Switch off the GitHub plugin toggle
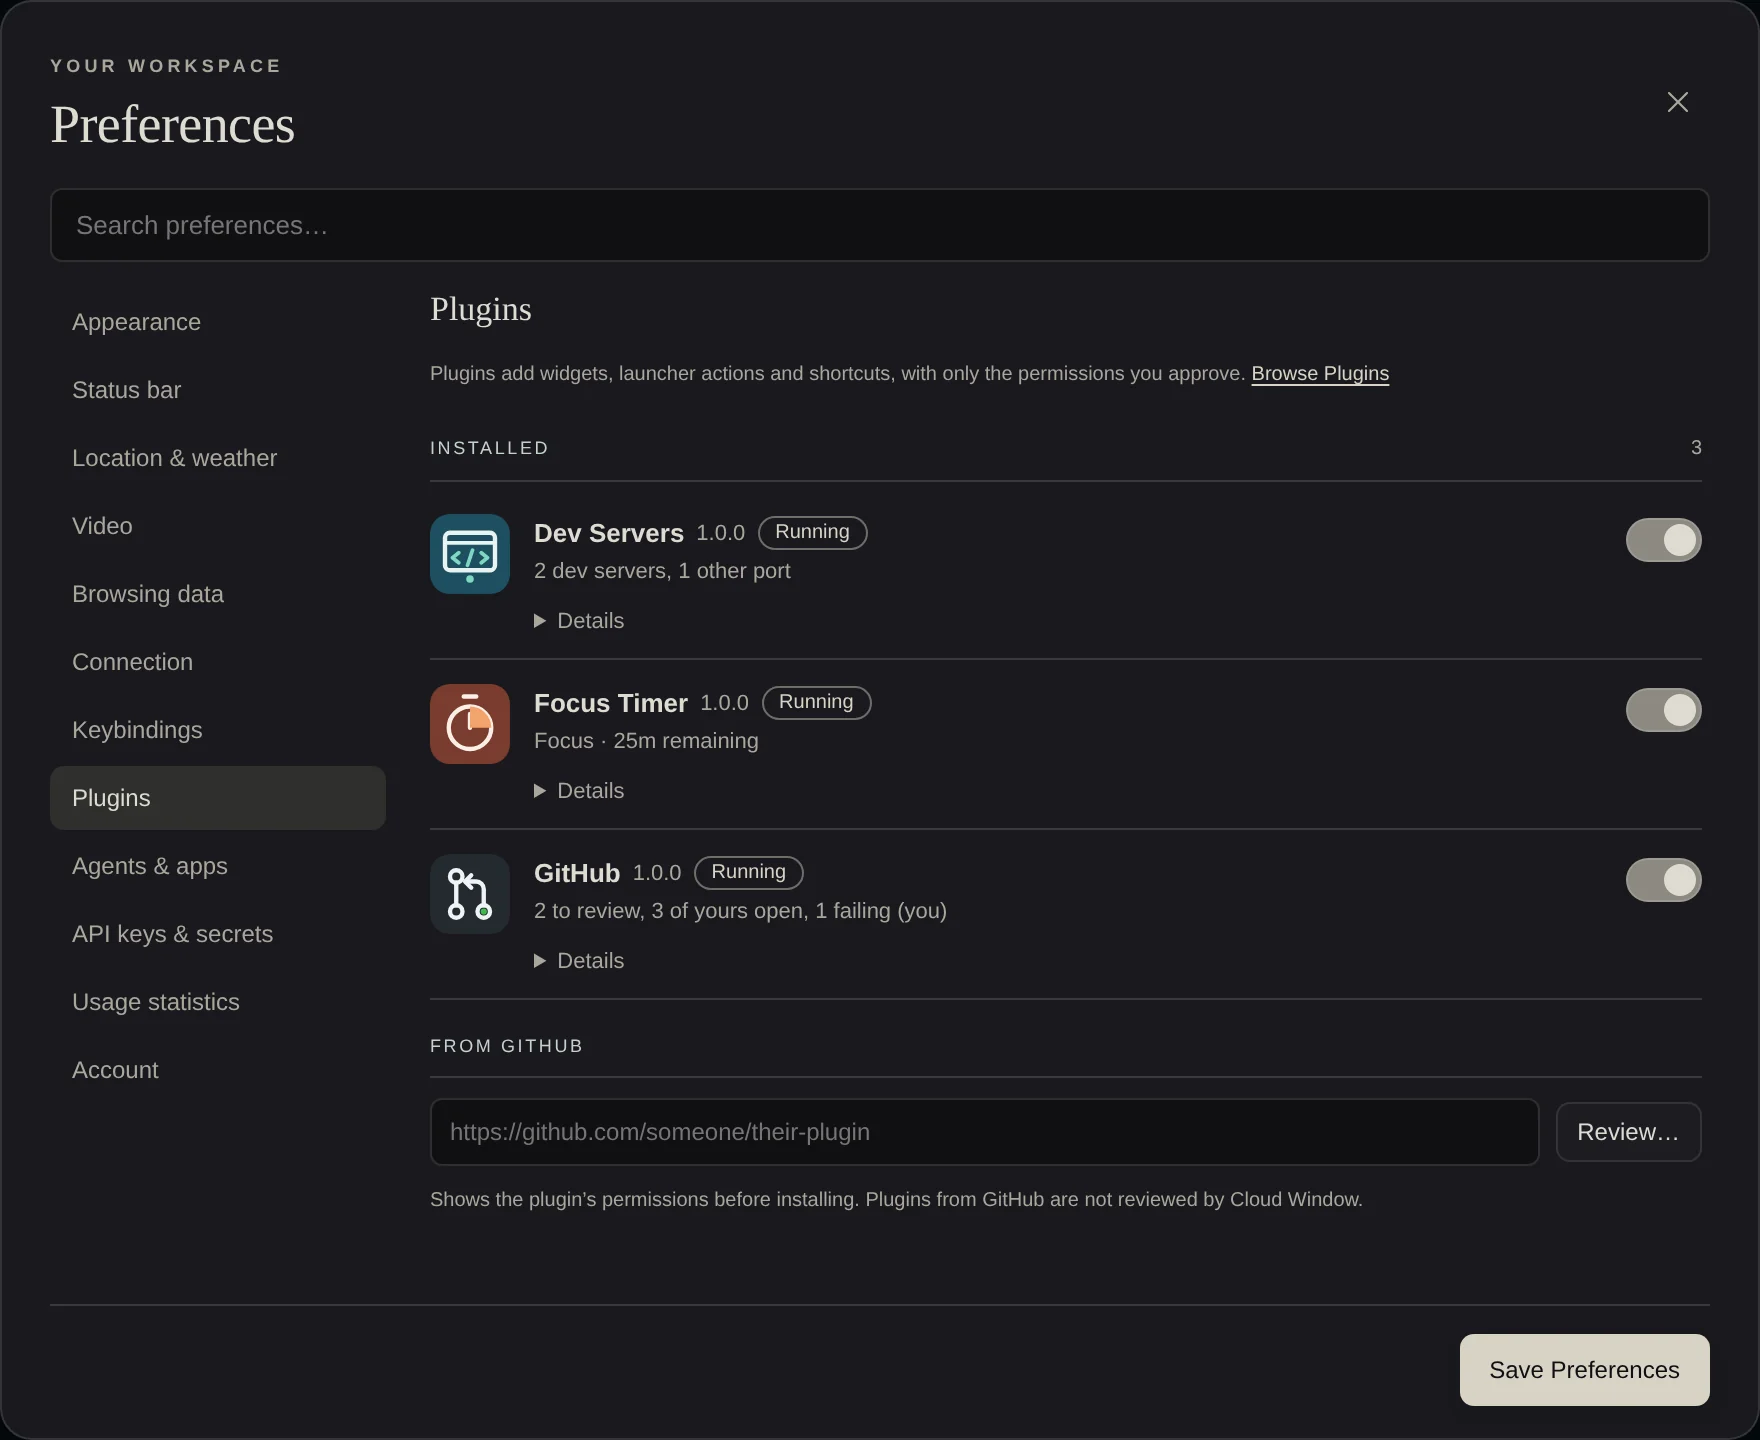Screen dimensions: 1760x1440 pos(1664,880)
